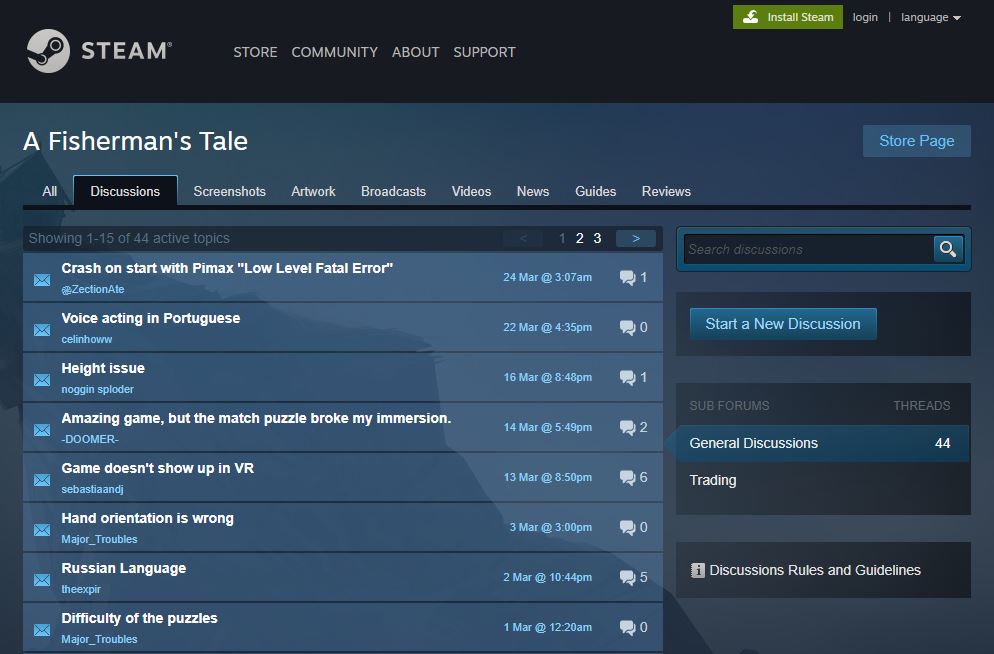
Task: Click envelope icon beside Difficulty of the puzzles
Action: (x=42, y=630)
